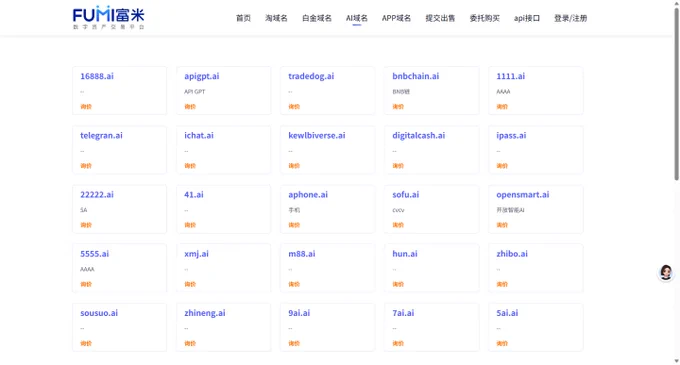
Task: Open the bnbchain.ai domain link
Action: tap(415, 76)
